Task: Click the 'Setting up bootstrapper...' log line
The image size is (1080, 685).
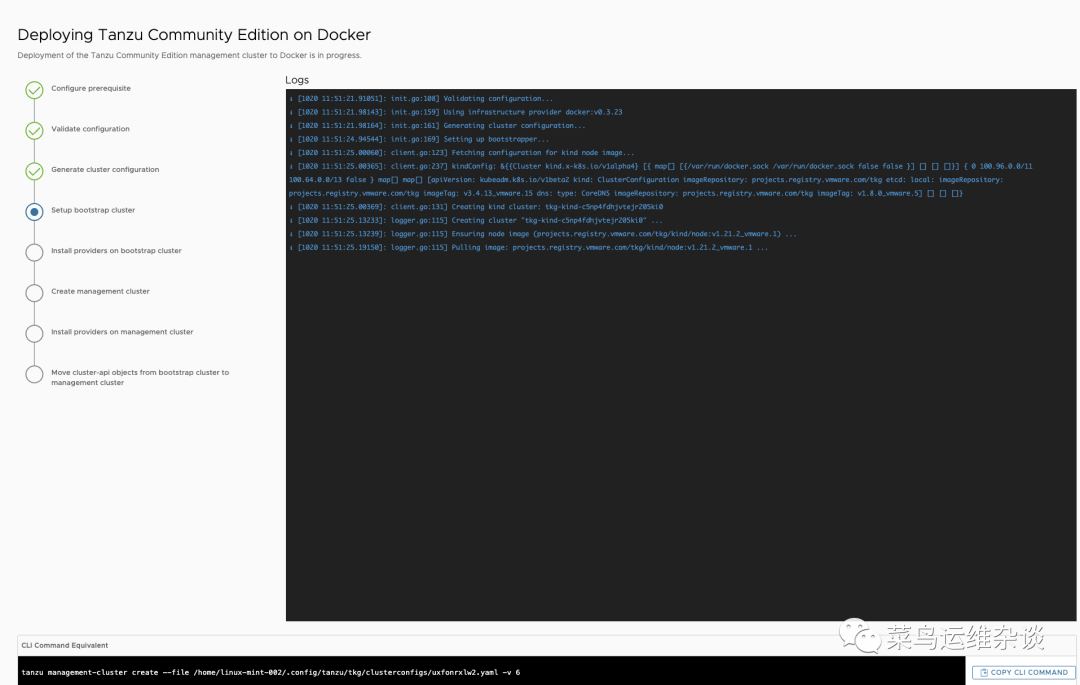Action: coord(419,139)
